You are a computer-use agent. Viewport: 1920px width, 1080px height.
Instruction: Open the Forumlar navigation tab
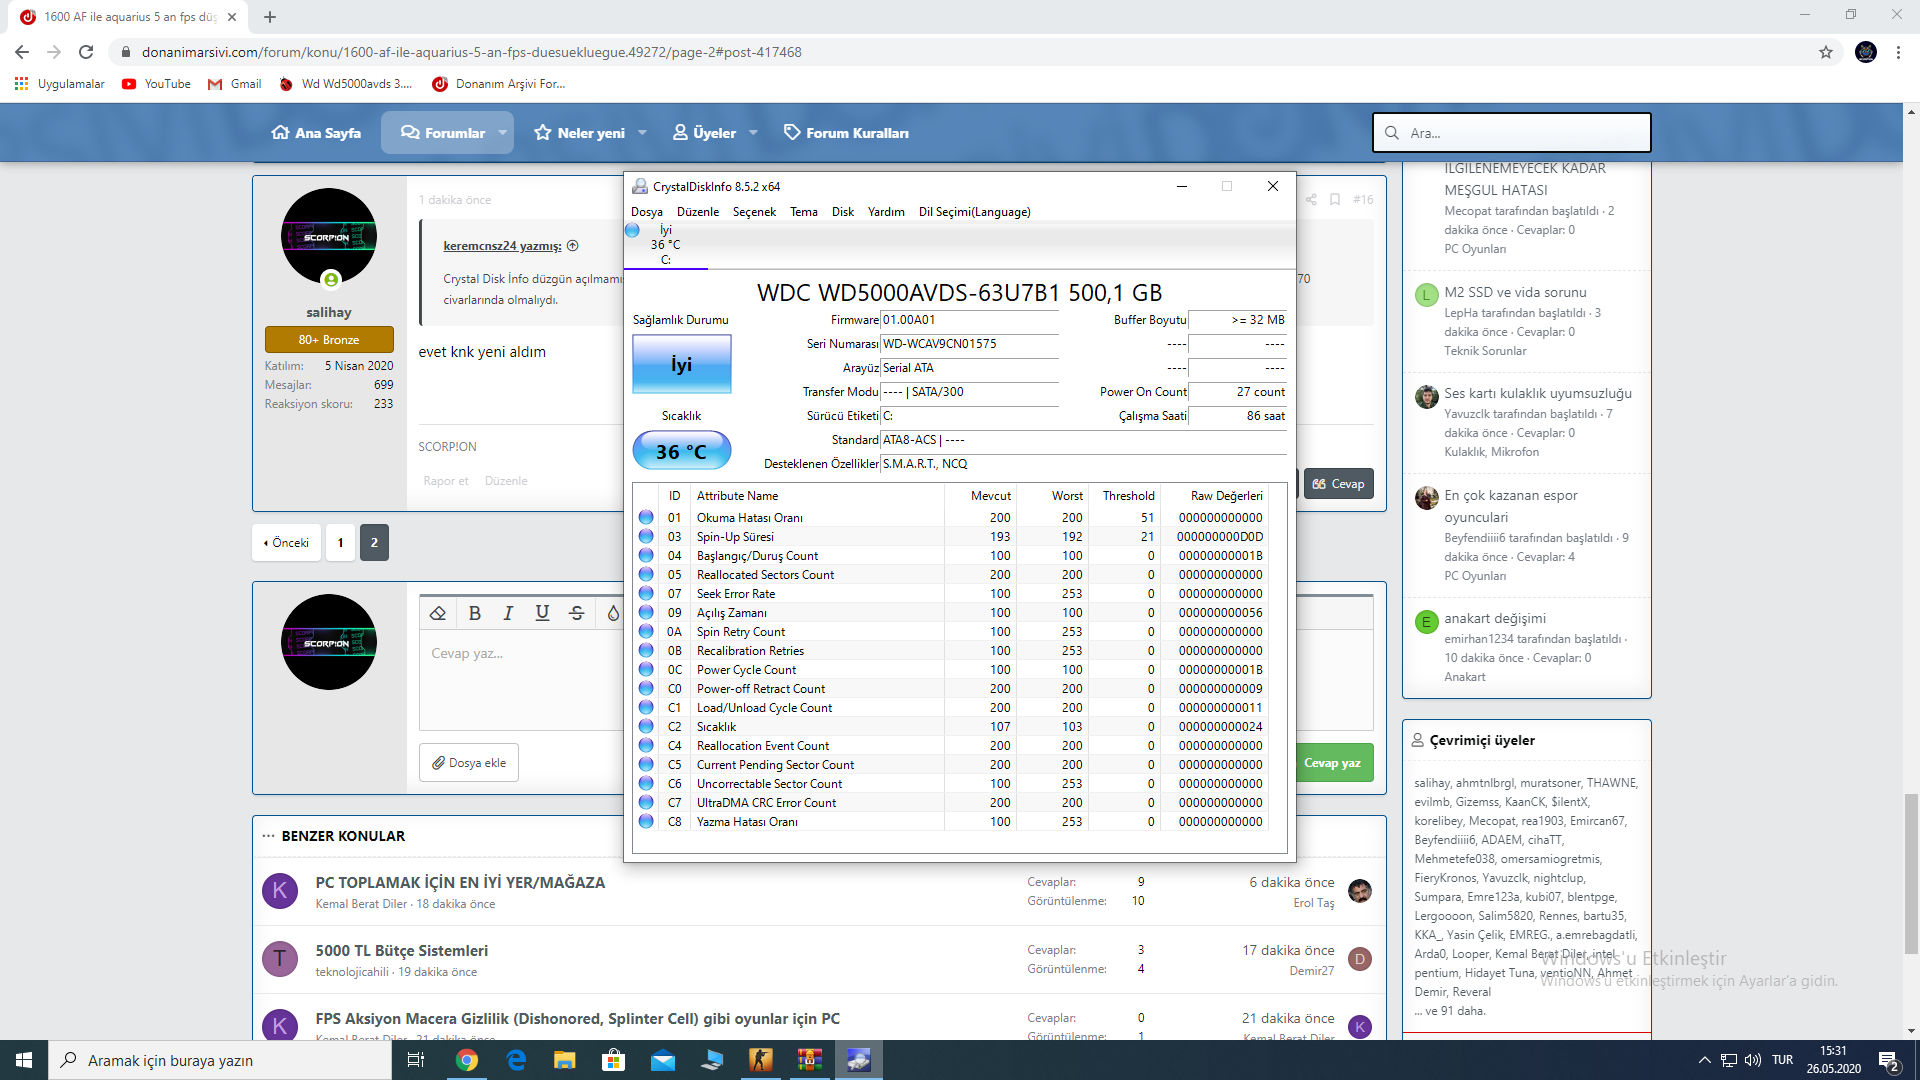pyautogui.click(x=443, y=133)
